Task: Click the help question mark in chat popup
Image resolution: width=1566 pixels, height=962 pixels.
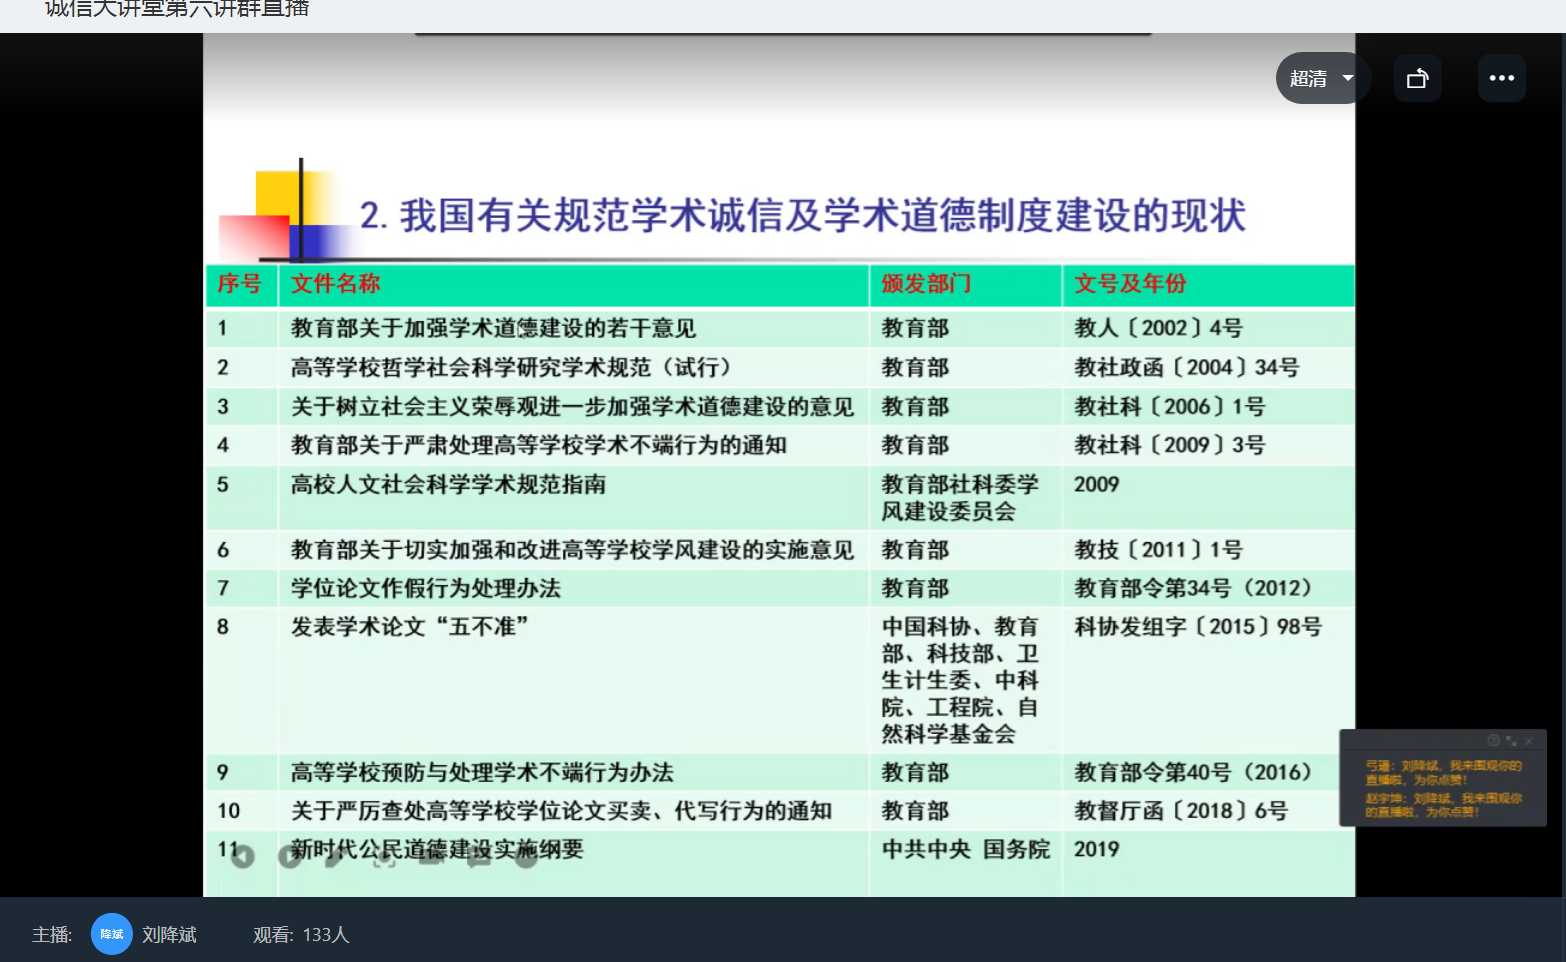Action: click(x=1493, y=741)
